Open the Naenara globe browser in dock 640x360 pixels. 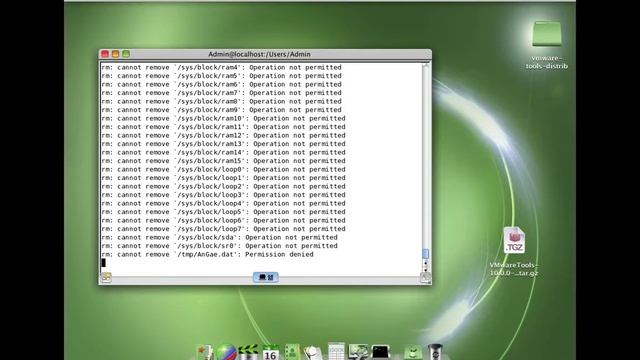pyautogui.click(x=226, y=352)
